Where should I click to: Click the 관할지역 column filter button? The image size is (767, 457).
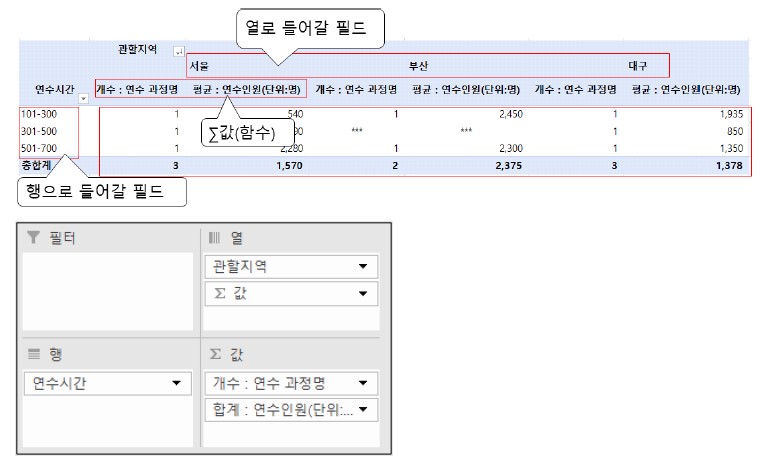(179, 51)
